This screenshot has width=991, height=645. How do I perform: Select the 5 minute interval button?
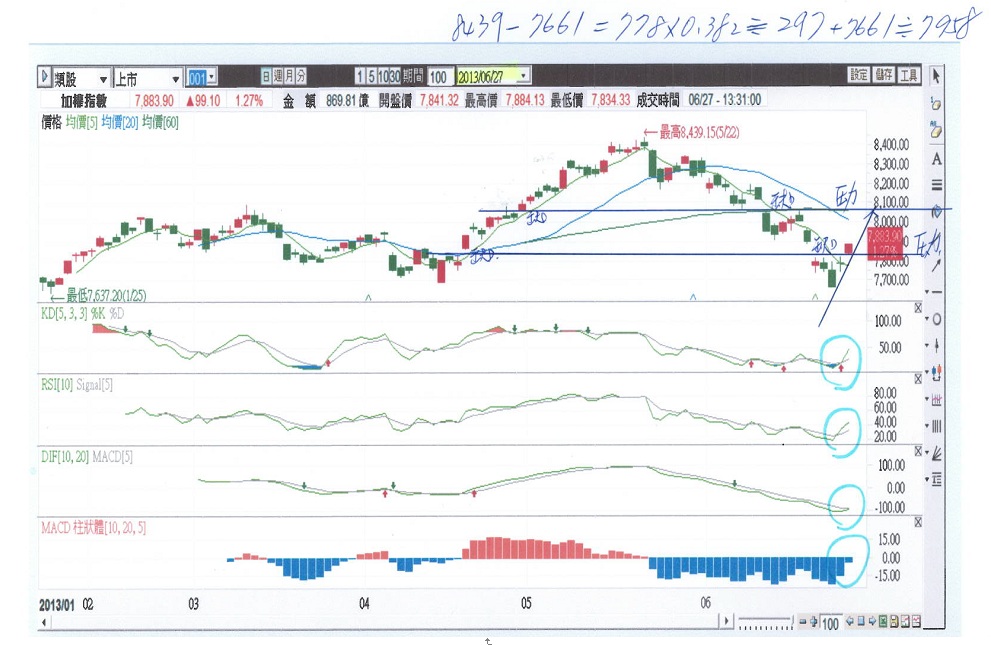tap(370, 76)
